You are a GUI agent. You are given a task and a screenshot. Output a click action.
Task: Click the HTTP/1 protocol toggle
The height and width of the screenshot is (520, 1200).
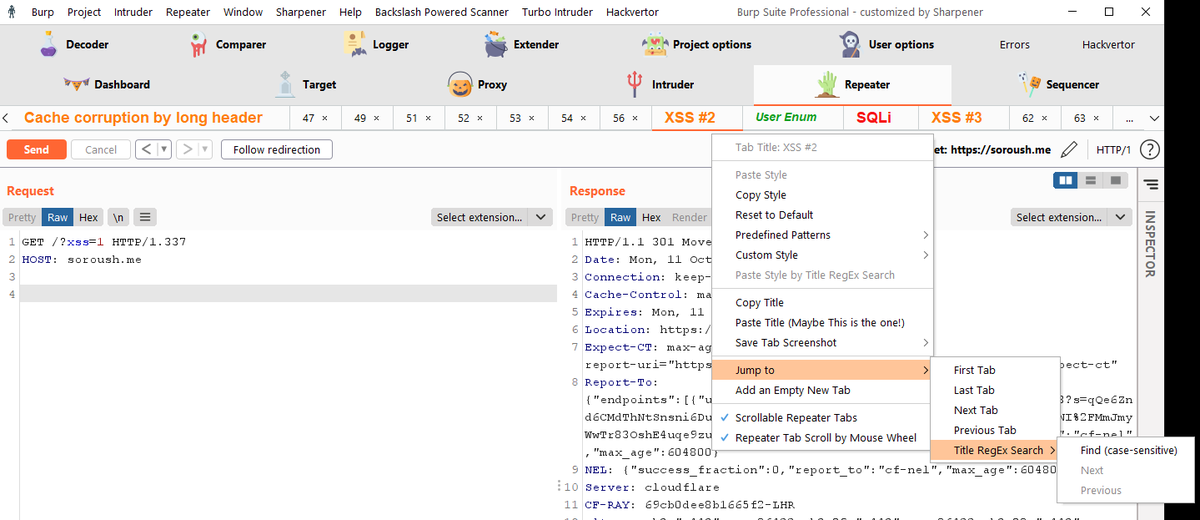[1113, 150]
